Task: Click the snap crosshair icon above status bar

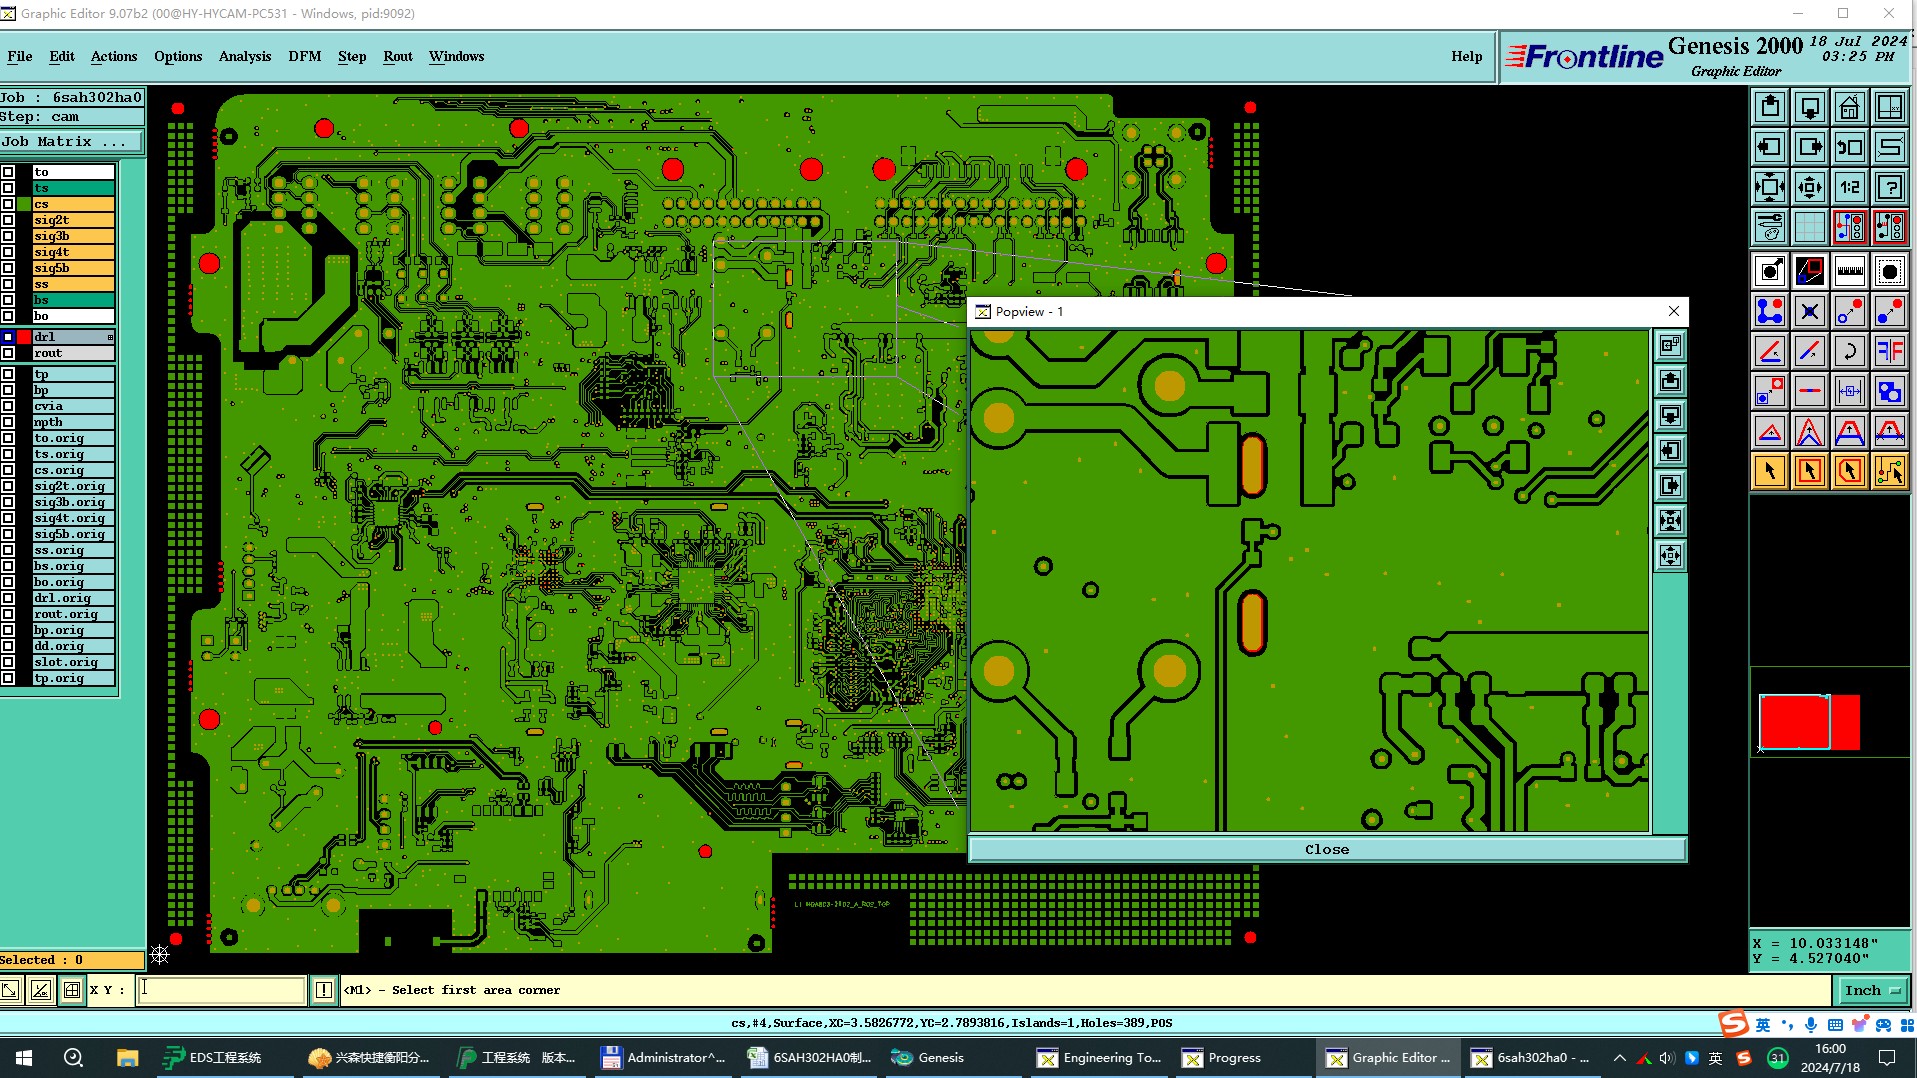Action: click(x=160, y=955)
